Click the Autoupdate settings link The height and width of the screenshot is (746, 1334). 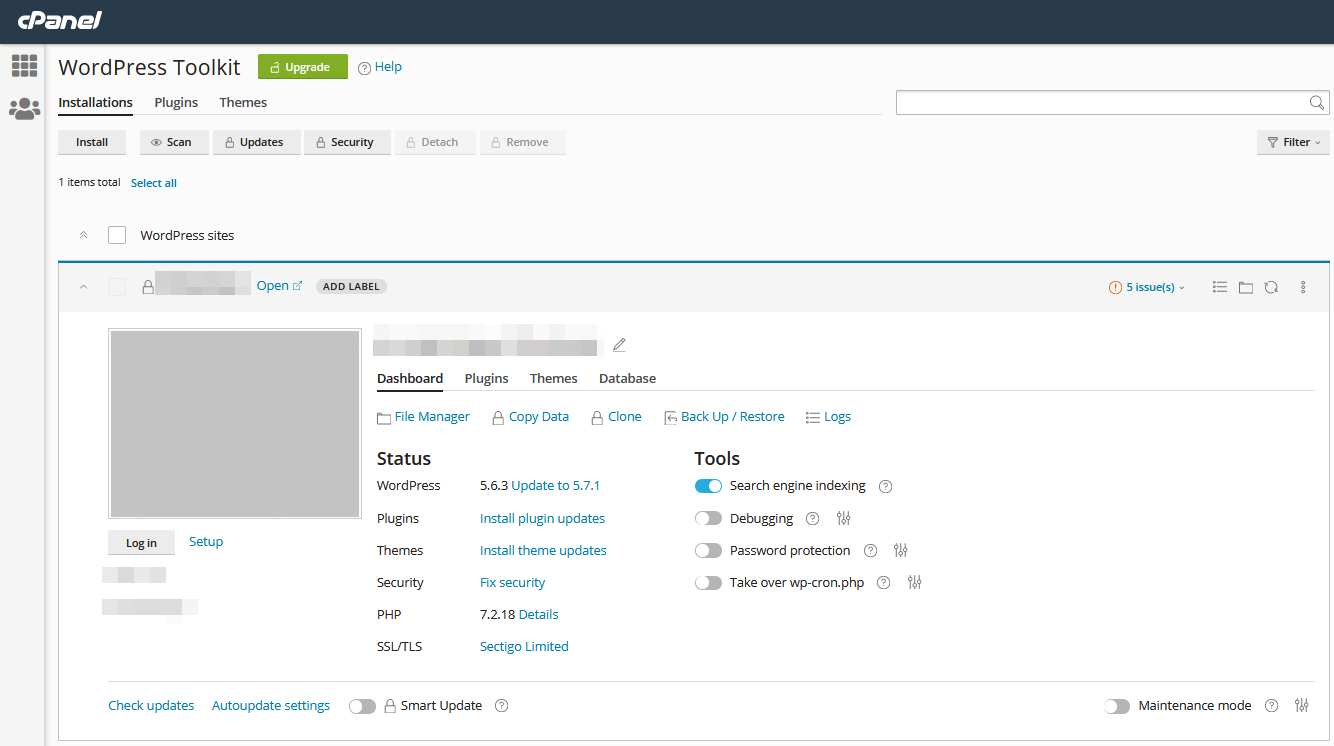pyautogui.click(x=271, y=706)
